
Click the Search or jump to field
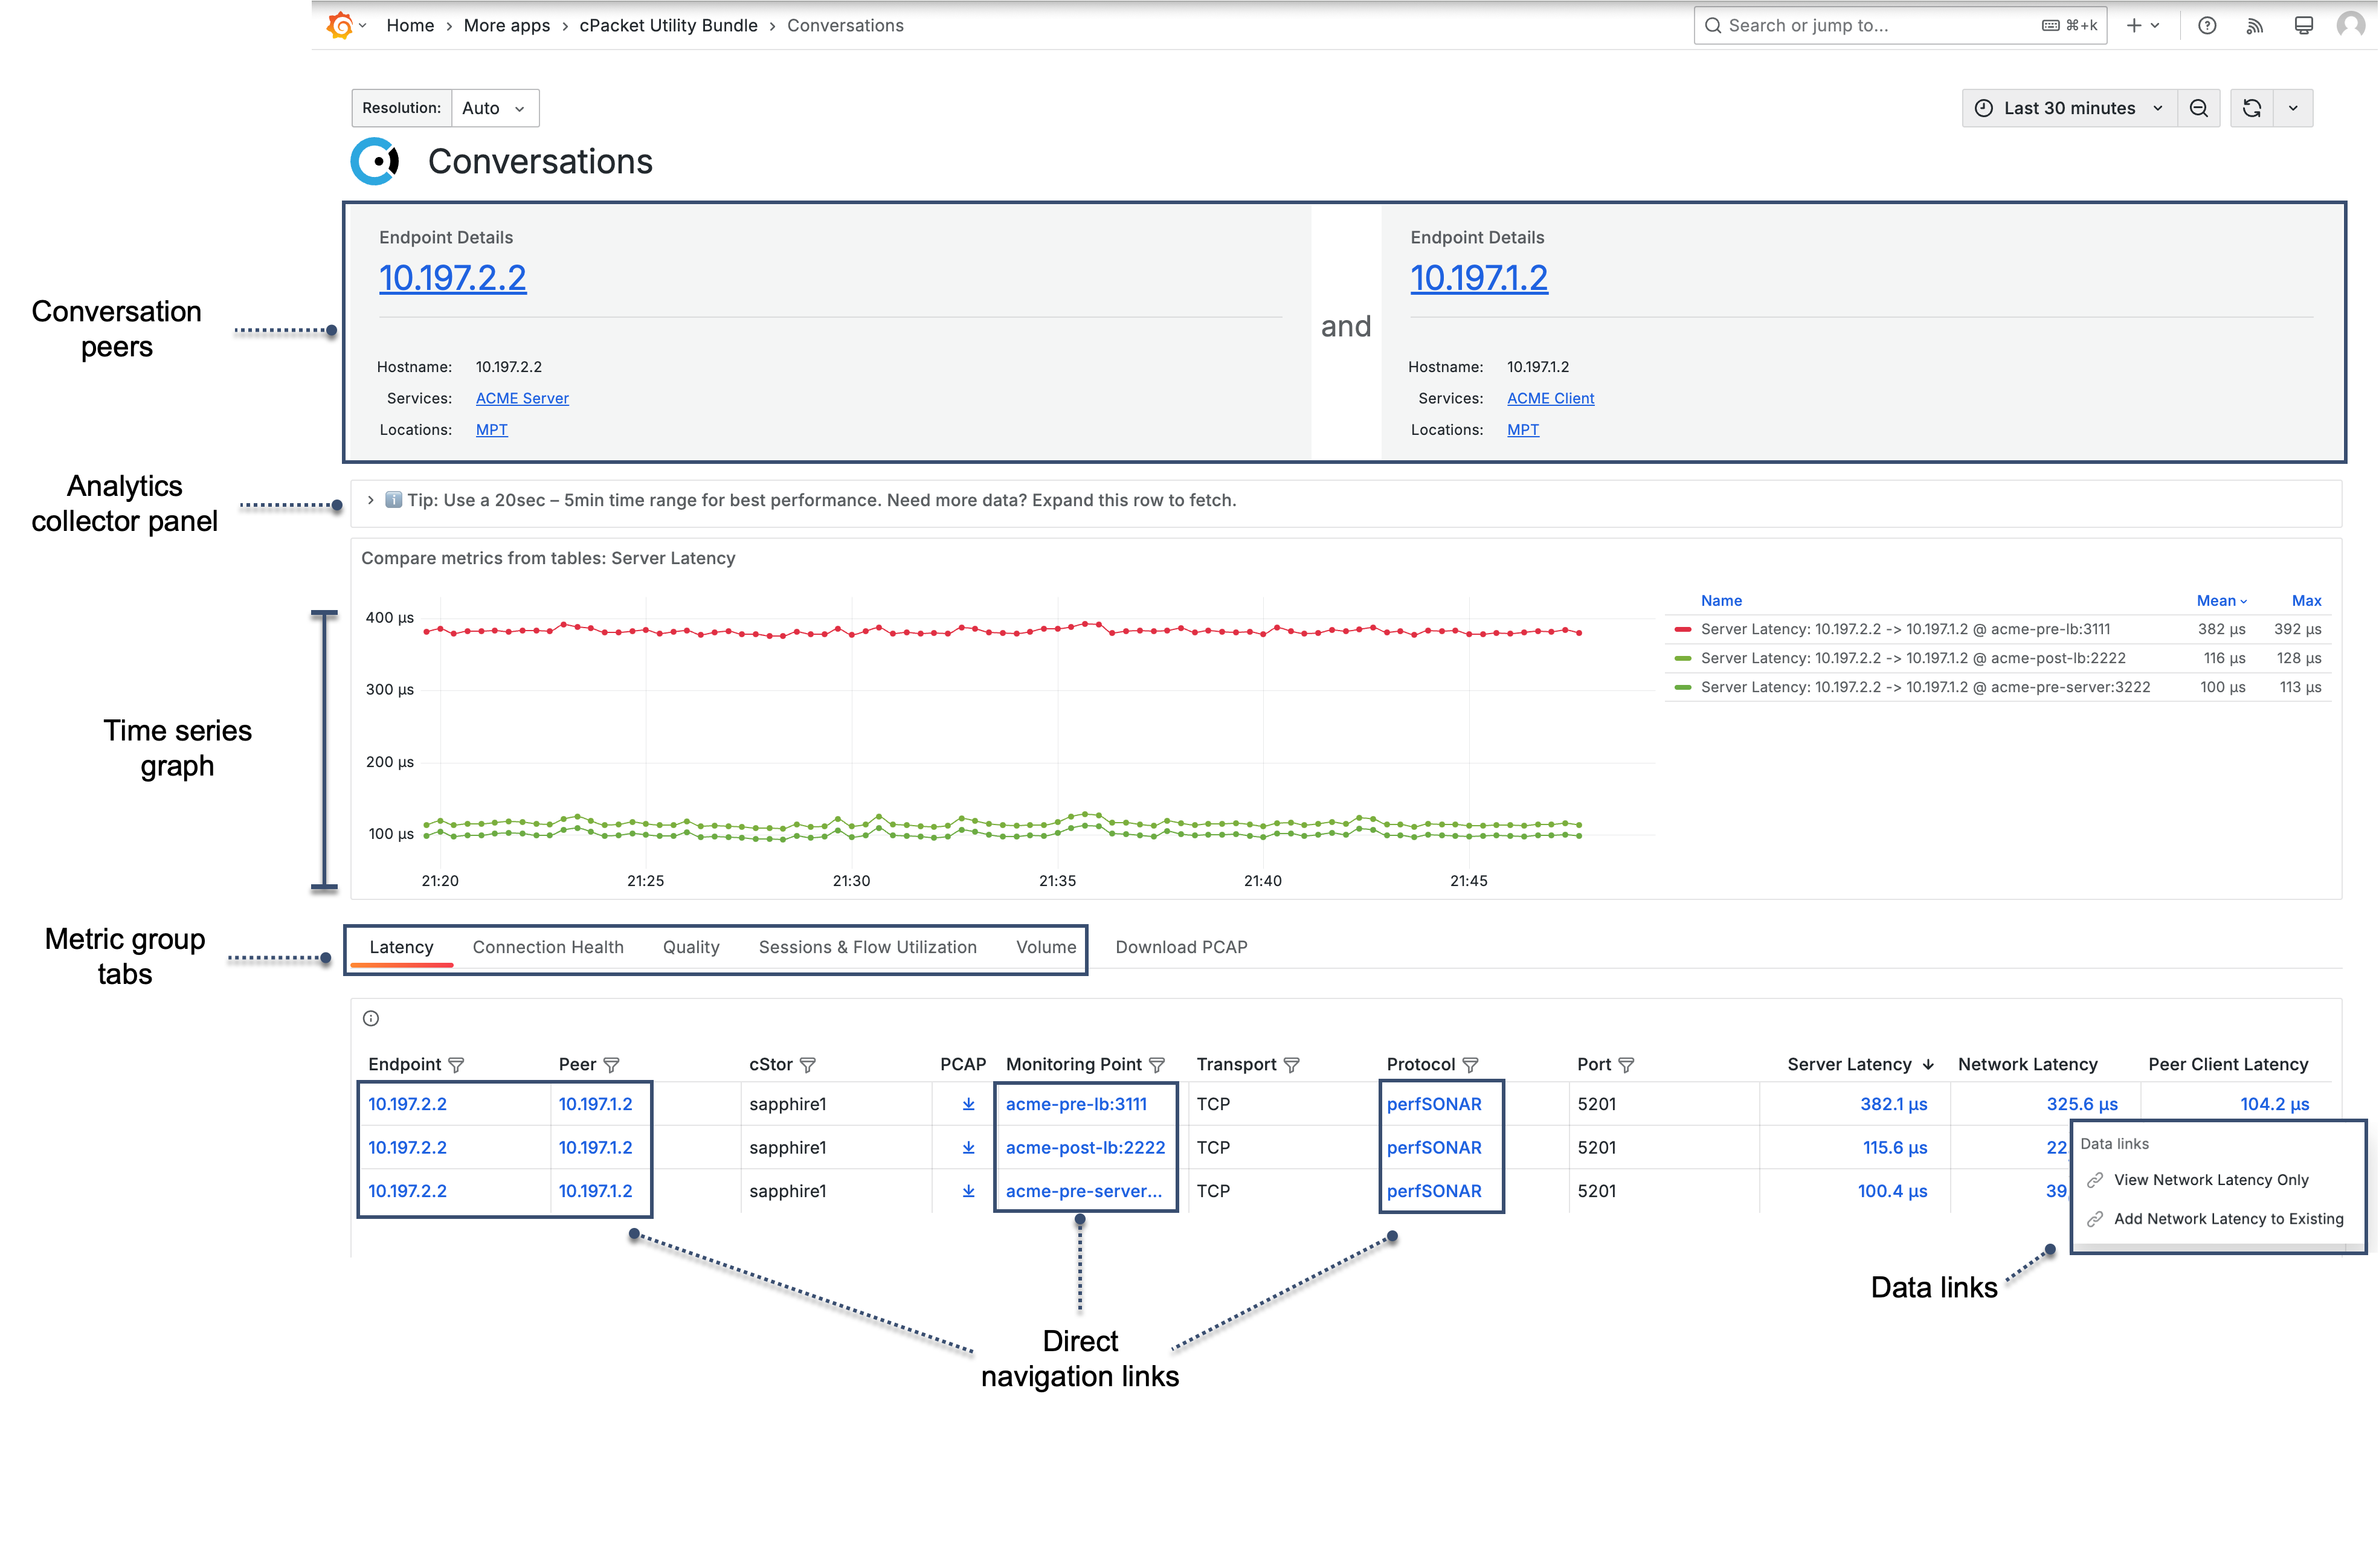[1900, 26]
